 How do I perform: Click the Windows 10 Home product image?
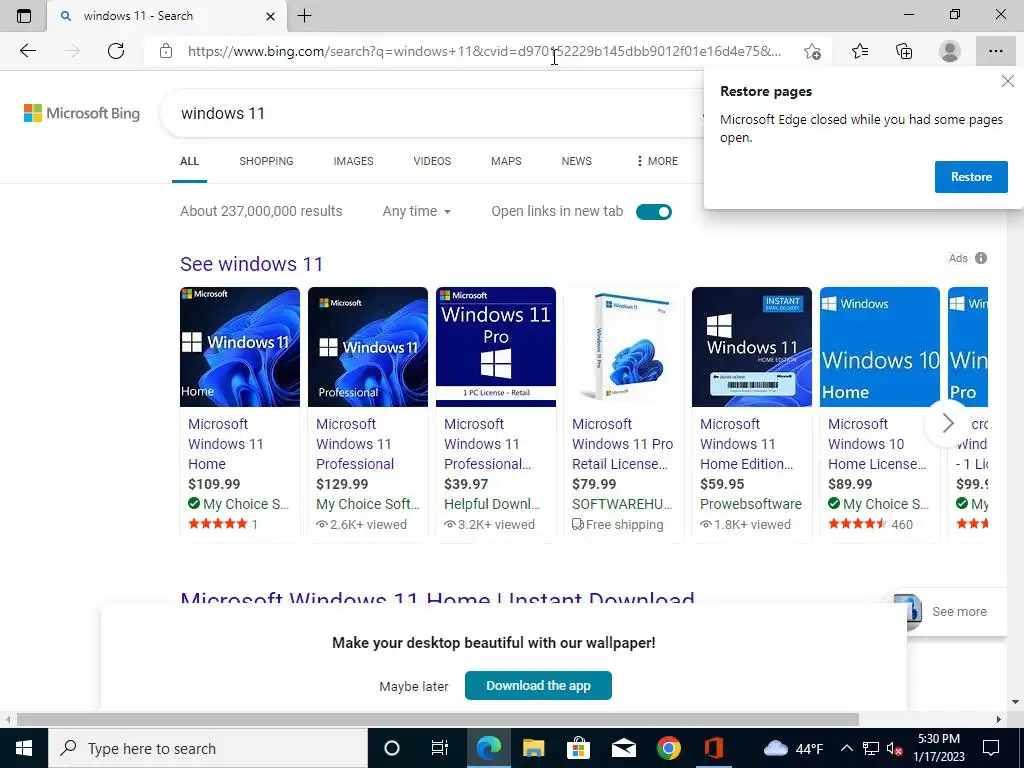coord(880,347)
